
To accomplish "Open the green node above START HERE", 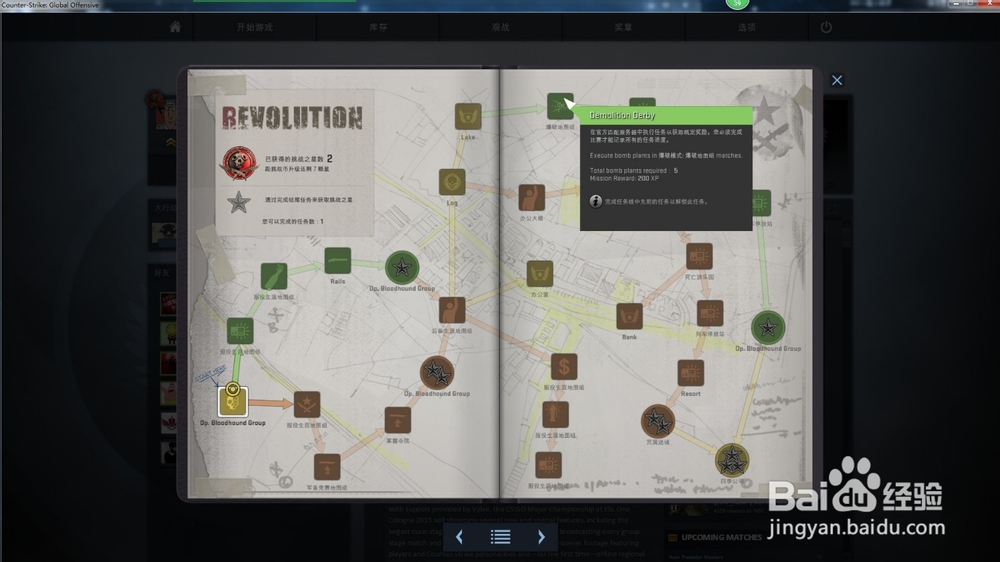I will tap(240, 331).
